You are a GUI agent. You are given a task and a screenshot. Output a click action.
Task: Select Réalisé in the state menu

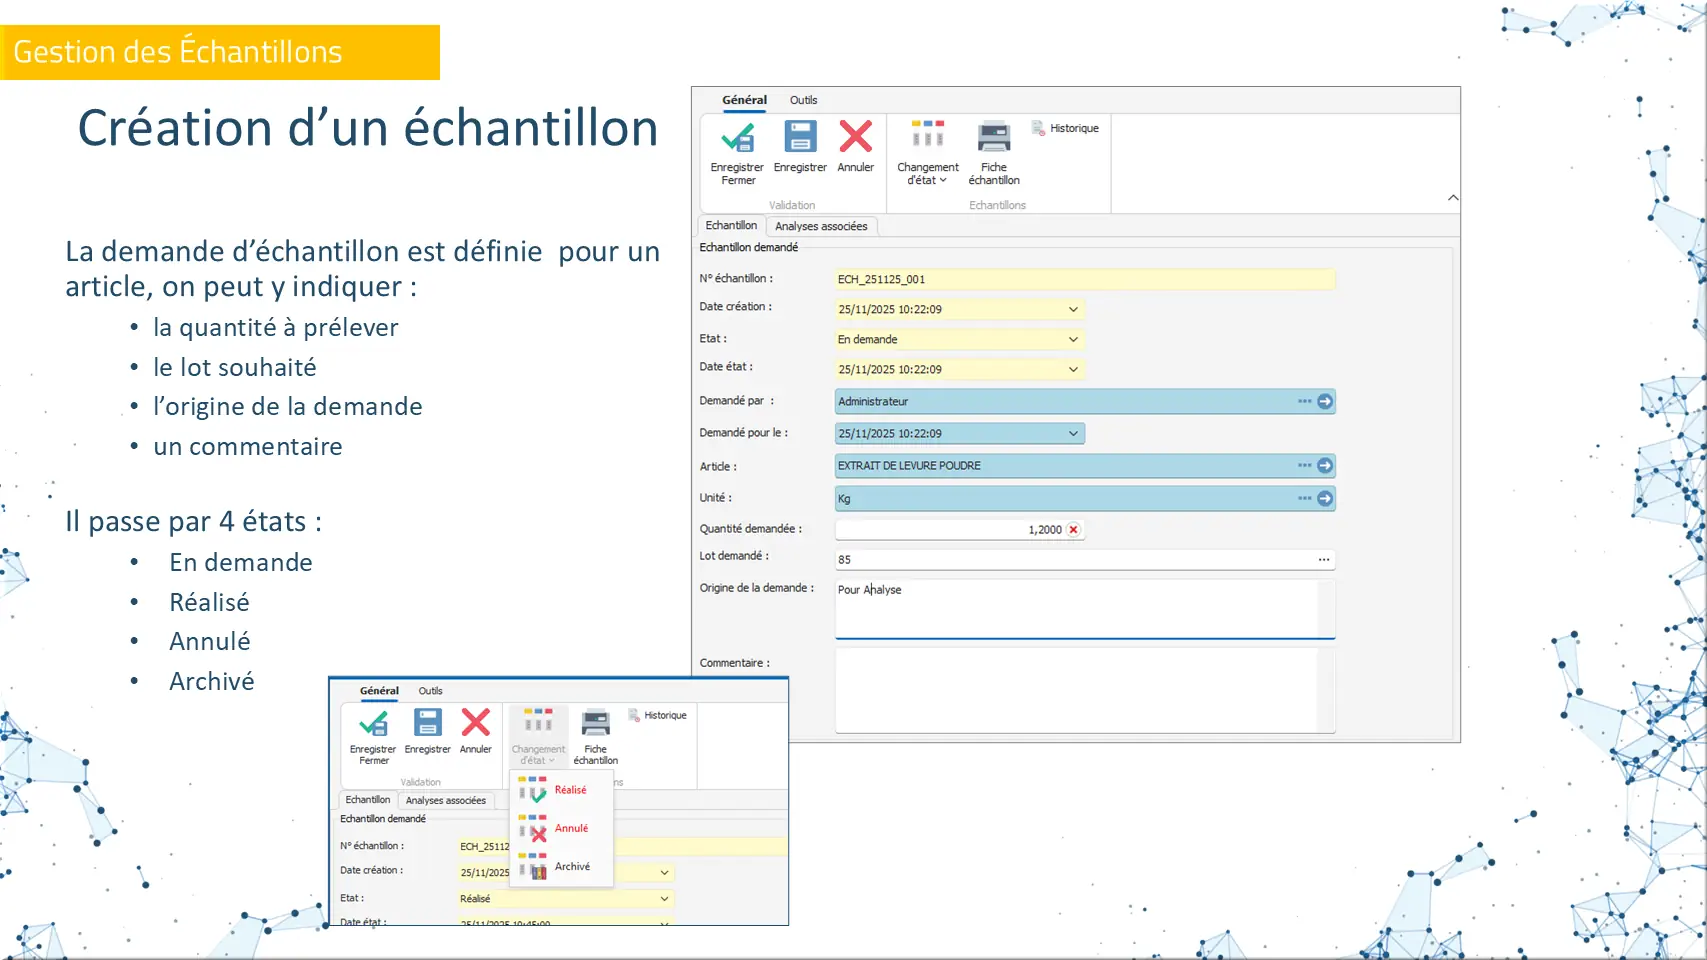(570, 790)
